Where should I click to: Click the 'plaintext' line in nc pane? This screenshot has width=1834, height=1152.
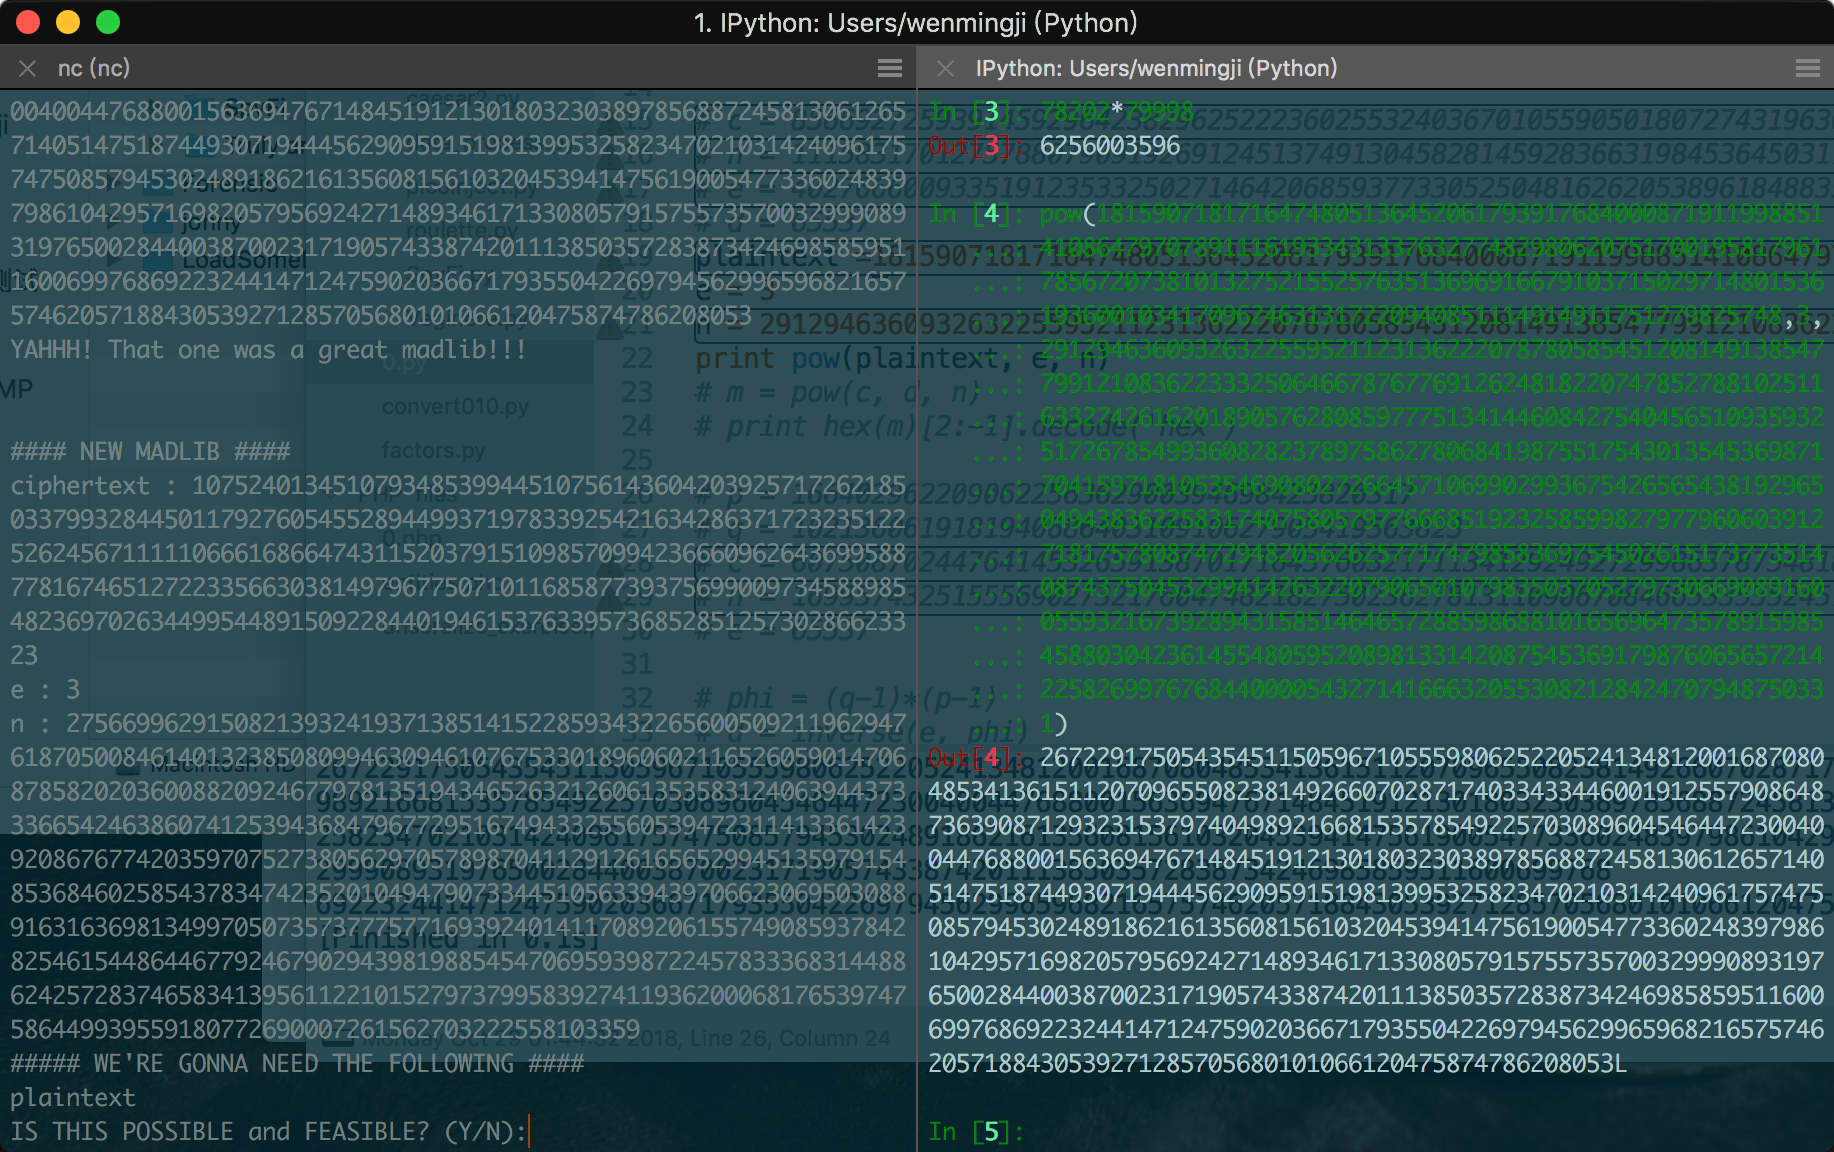pyautogui.click(x=73, y=1098)
